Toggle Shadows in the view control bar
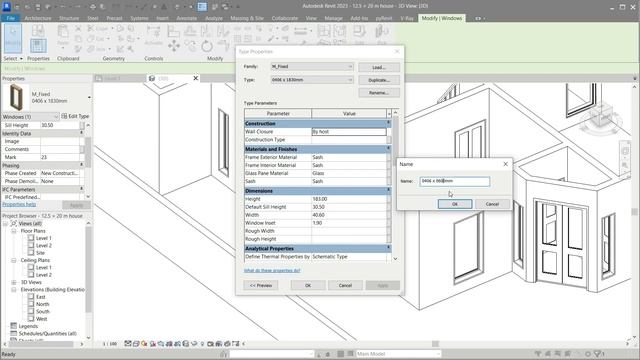Image resolution: width=640 pixels, height=360 pixels. click(153, 344)
